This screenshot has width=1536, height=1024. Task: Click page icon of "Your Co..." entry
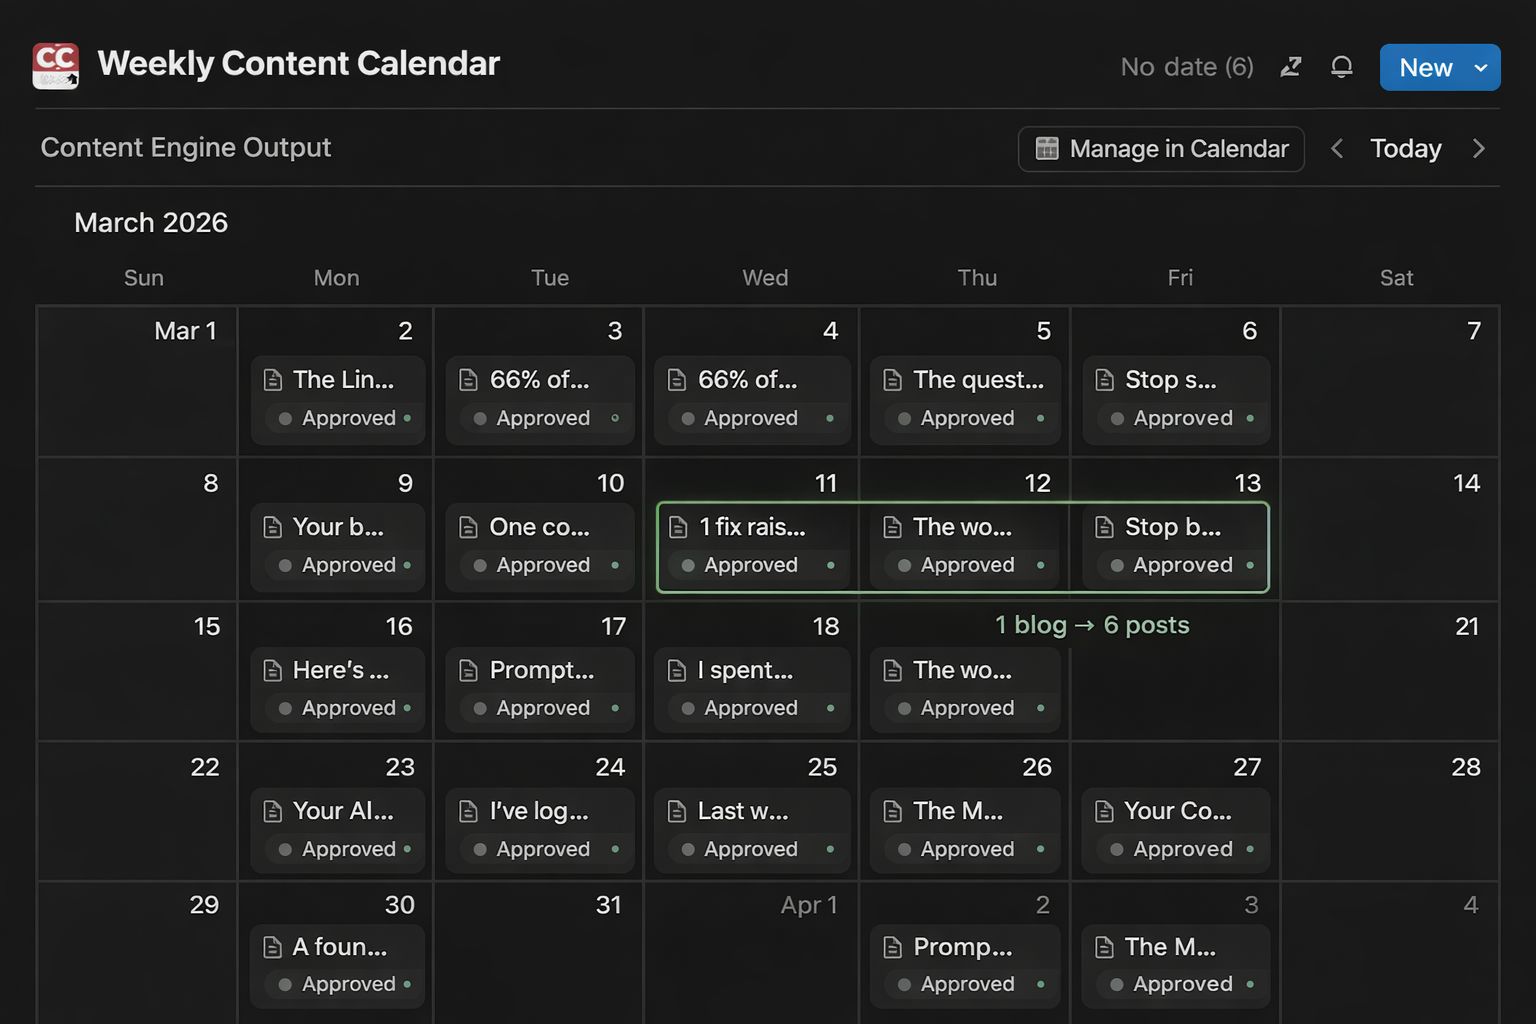1104,811
